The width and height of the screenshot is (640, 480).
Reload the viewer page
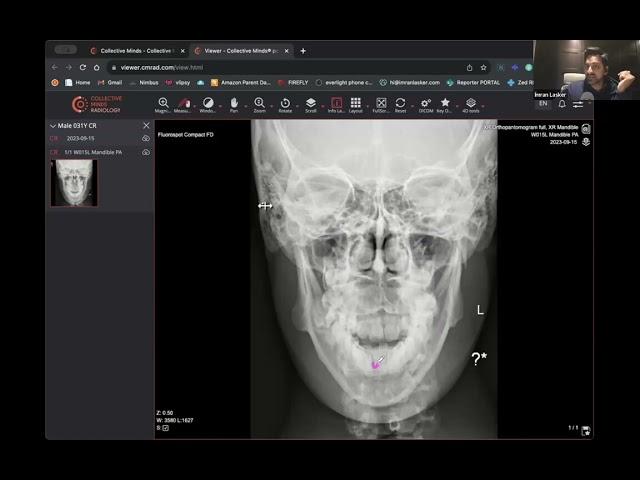tap(83, 67)
